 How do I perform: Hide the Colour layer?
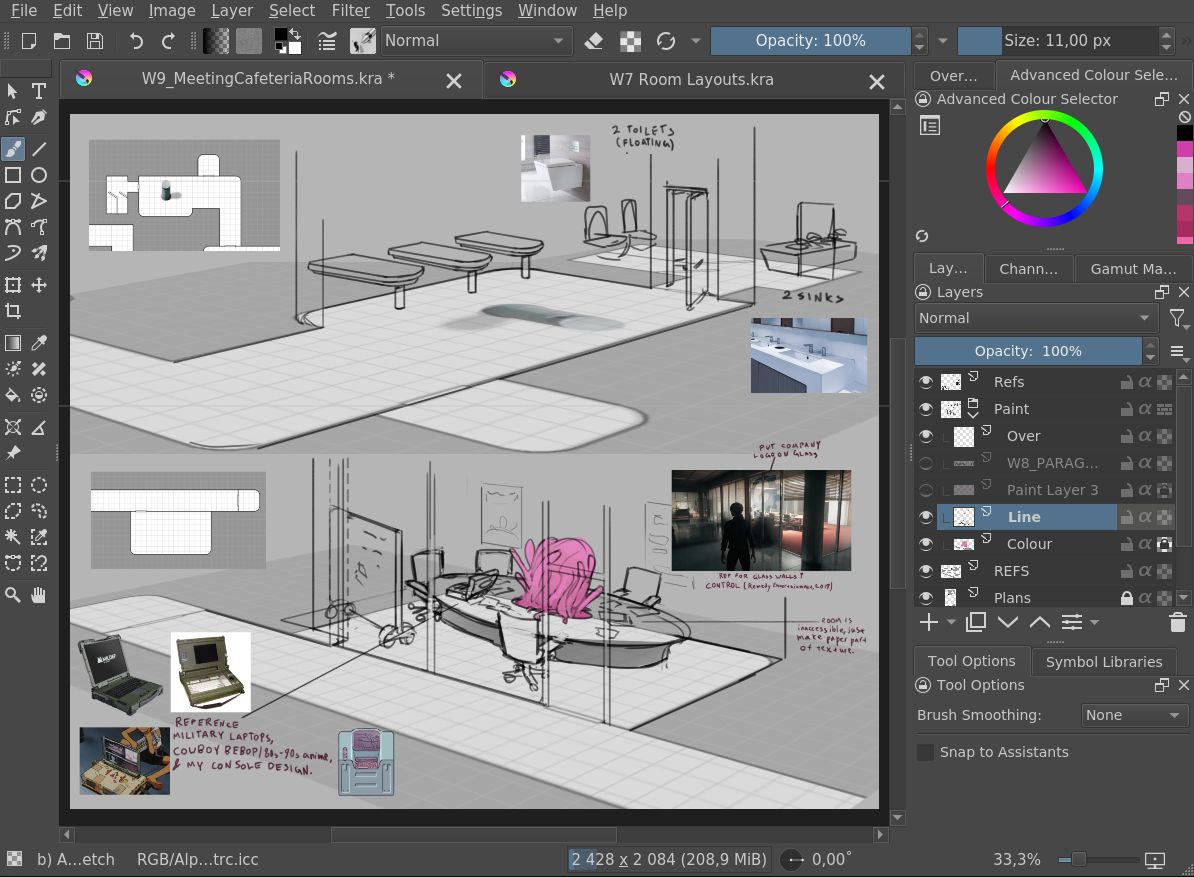point(926,544)
